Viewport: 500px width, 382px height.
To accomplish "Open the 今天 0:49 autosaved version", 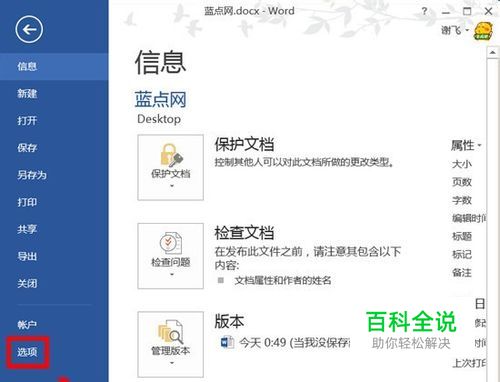I will pyautogui.click(x=295, y=343).
